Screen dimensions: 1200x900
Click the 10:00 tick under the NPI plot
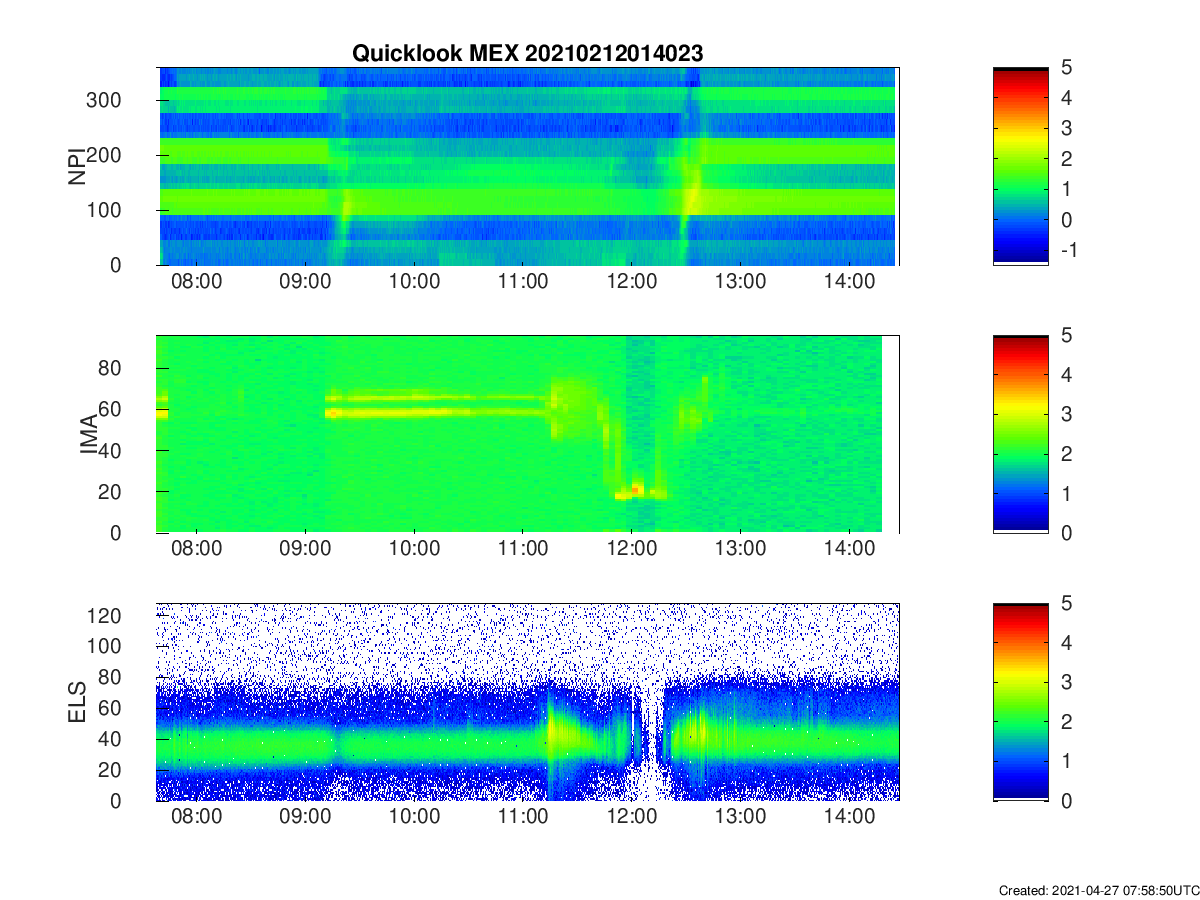[x=414, y=281]
